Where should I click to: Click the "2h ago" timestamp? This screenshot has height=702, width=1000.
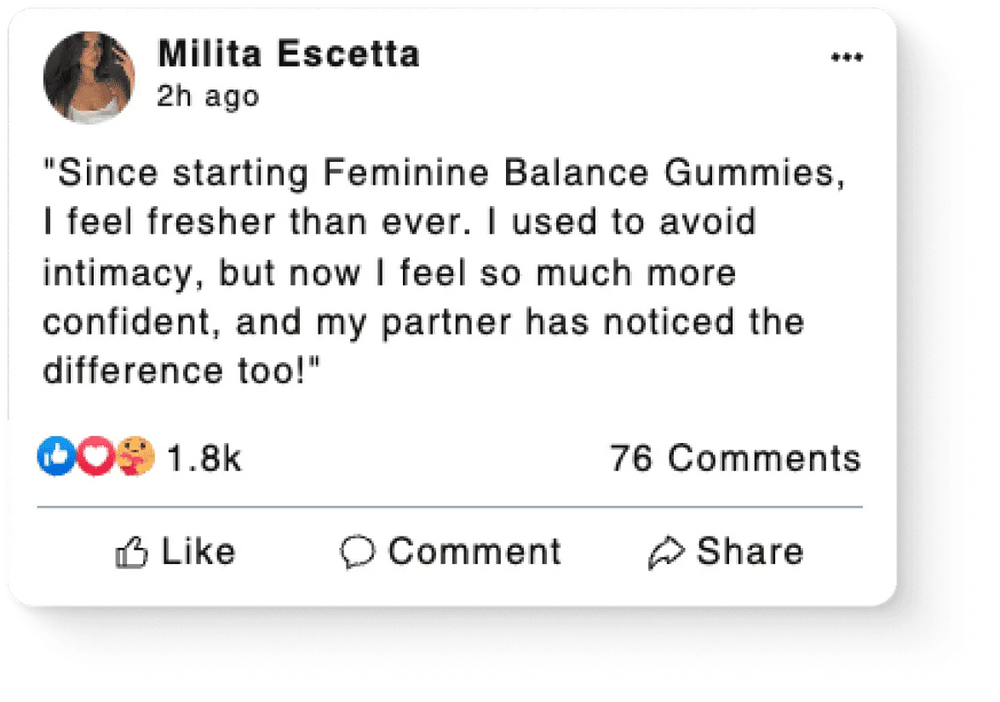tap(208, 96)
